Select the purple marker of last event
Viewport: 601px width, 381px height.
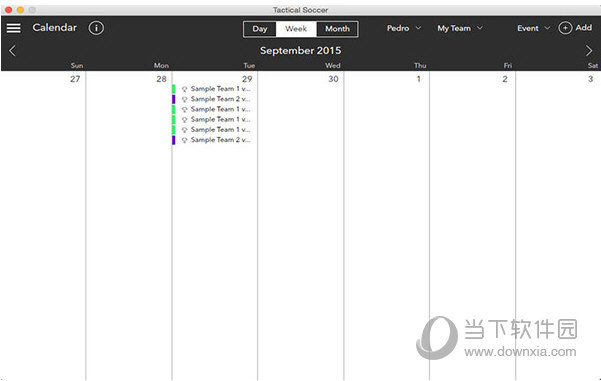tap(174, 140)
